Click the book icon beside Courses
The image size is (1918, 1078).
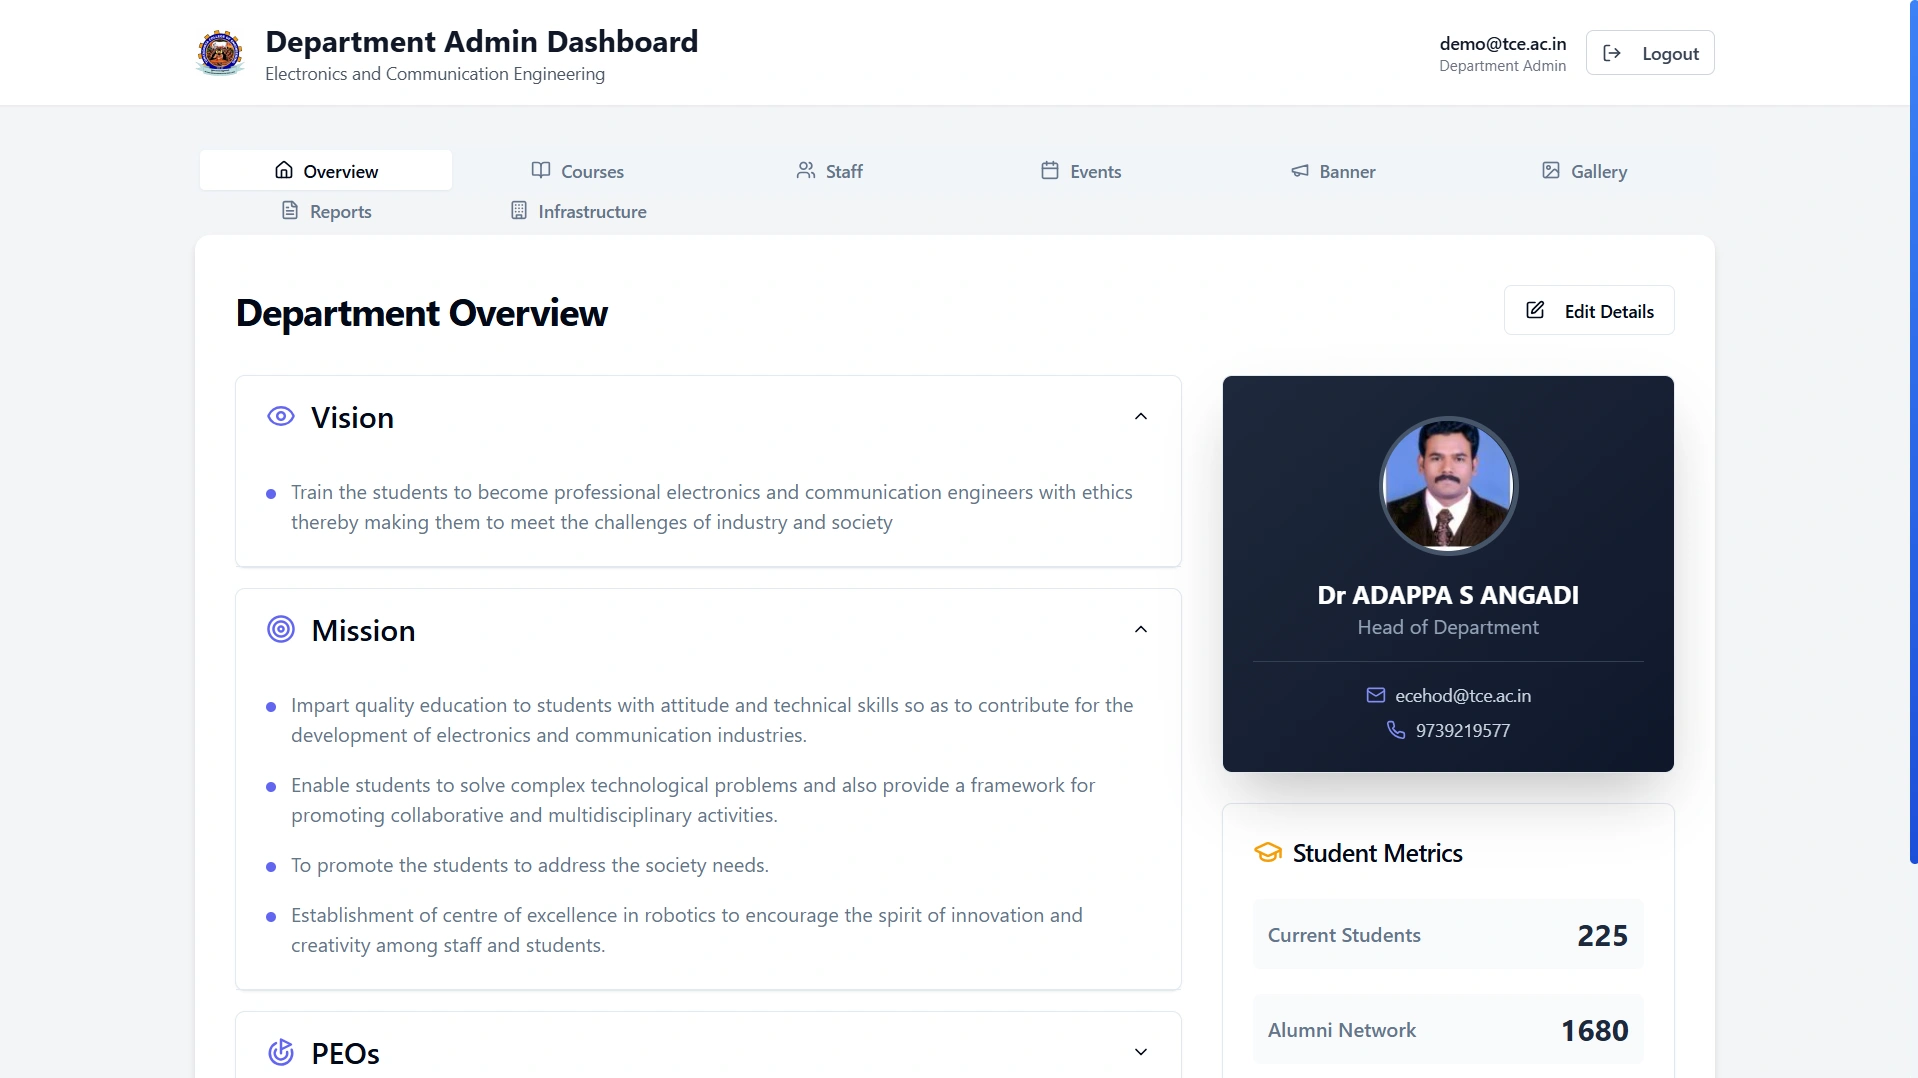pyautogui.click(x=541, y=170)
